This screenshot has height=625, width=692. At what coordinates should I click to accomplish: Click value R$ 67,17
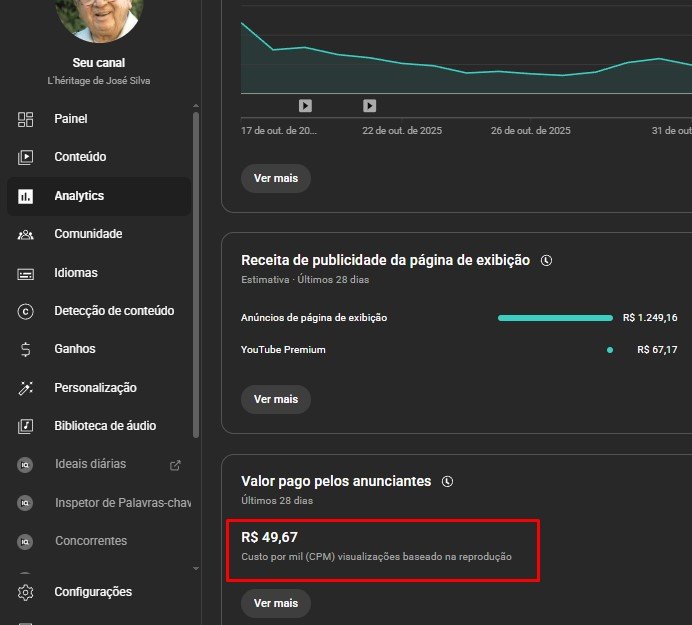tap(657, 350)
